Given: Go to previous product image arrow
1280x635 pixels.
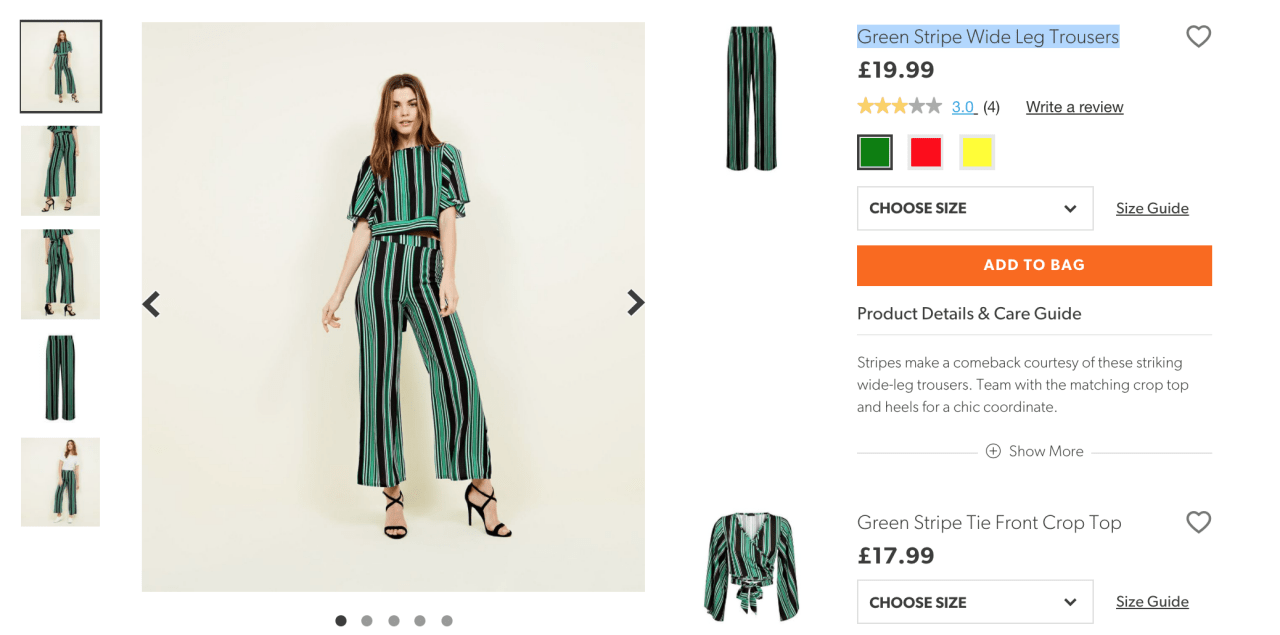Looking at the screenshot, I should tap(152, 304).
